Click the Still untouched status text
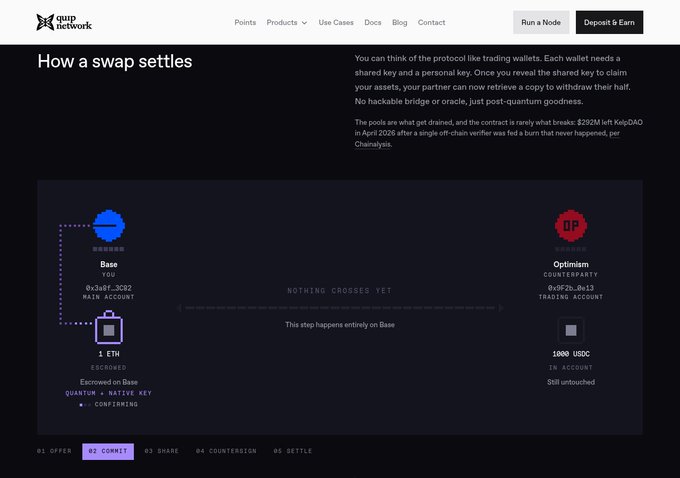 (x=571, y=382)
